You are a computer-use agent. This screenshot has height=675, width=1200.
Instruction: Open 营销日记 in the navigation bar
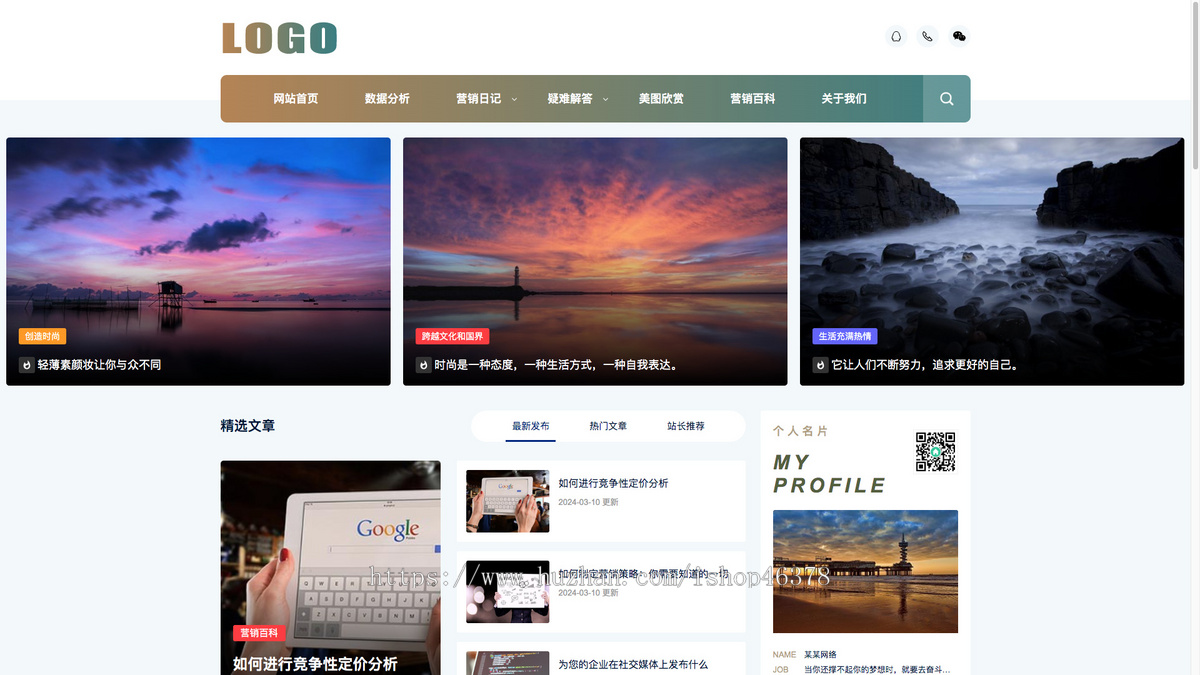pos(478,99)
